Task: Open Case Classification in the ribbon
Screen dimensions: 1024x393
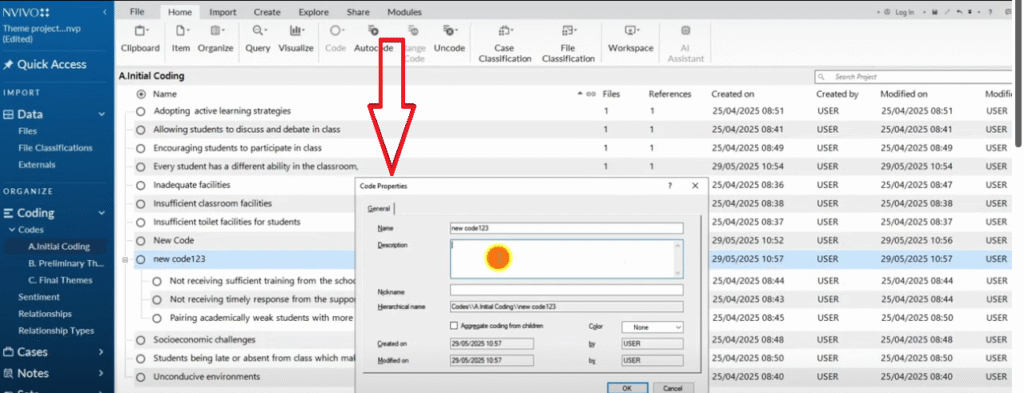Action: pyautogui.click(x=505, y=44)
